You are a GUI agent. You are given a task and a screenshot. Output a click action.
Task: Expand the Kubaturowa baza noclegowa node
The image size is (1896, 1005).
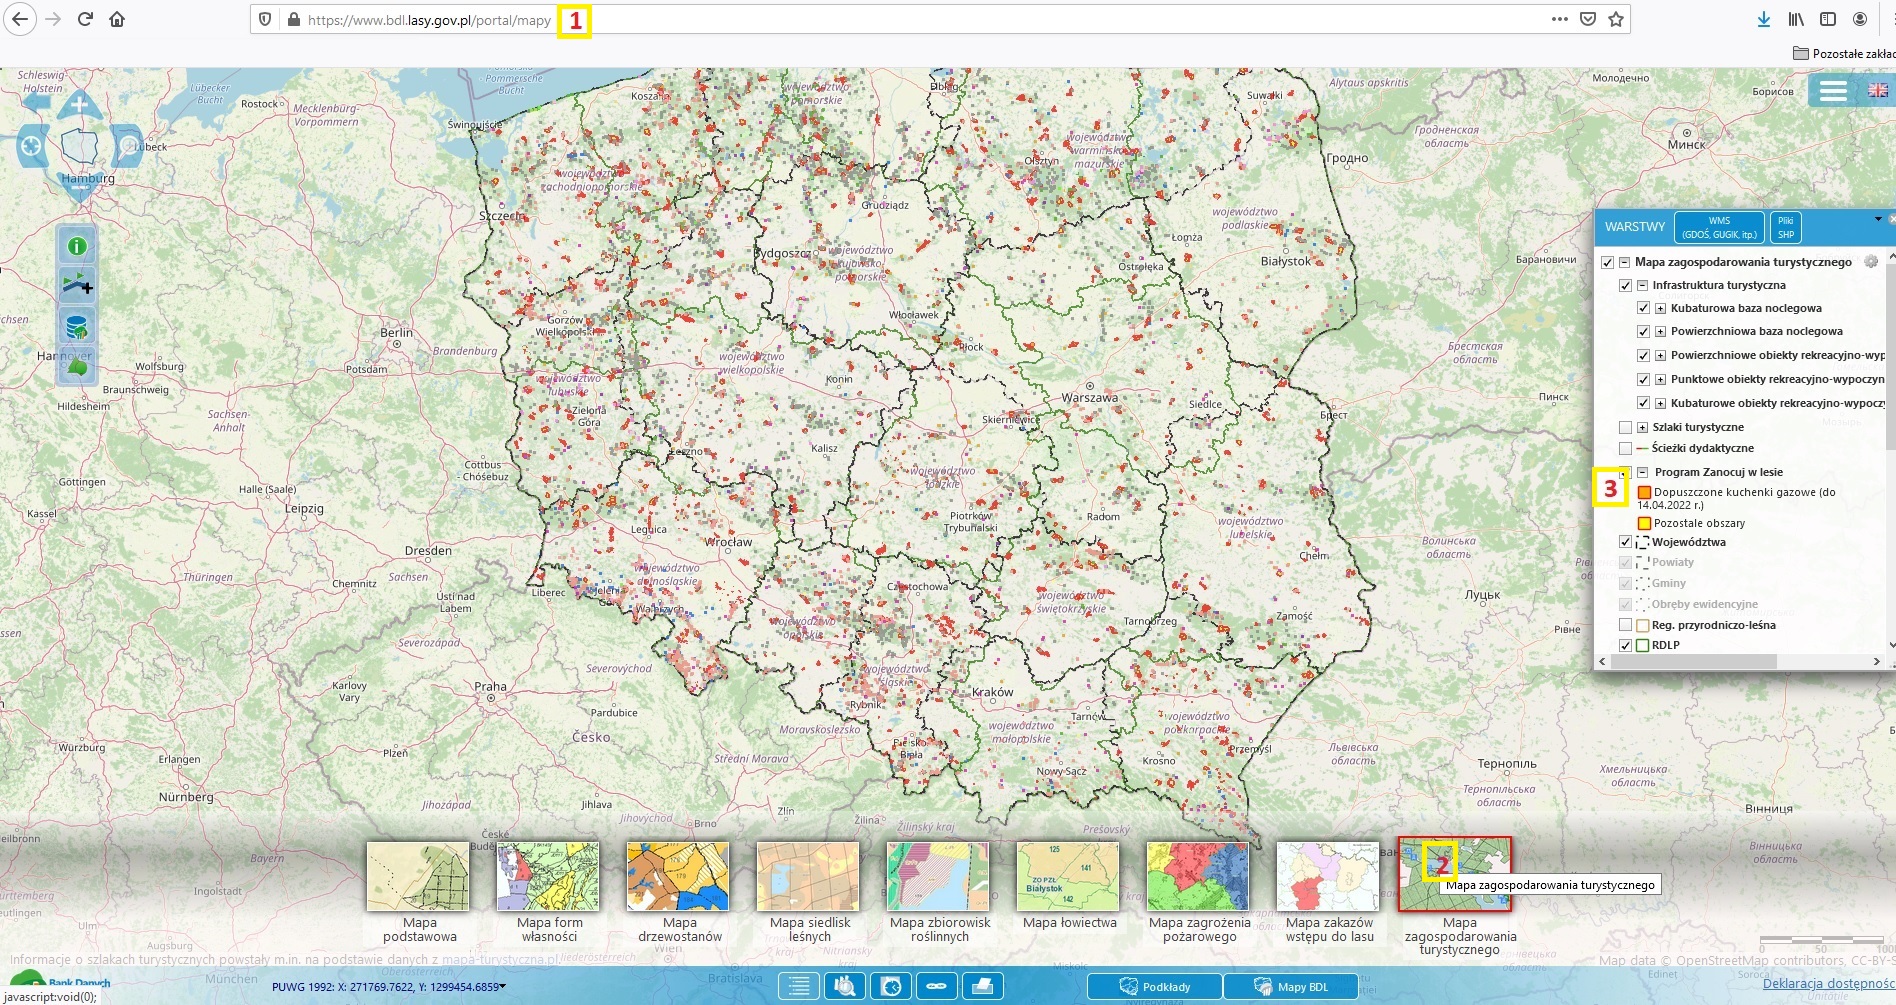point(1660,308)
